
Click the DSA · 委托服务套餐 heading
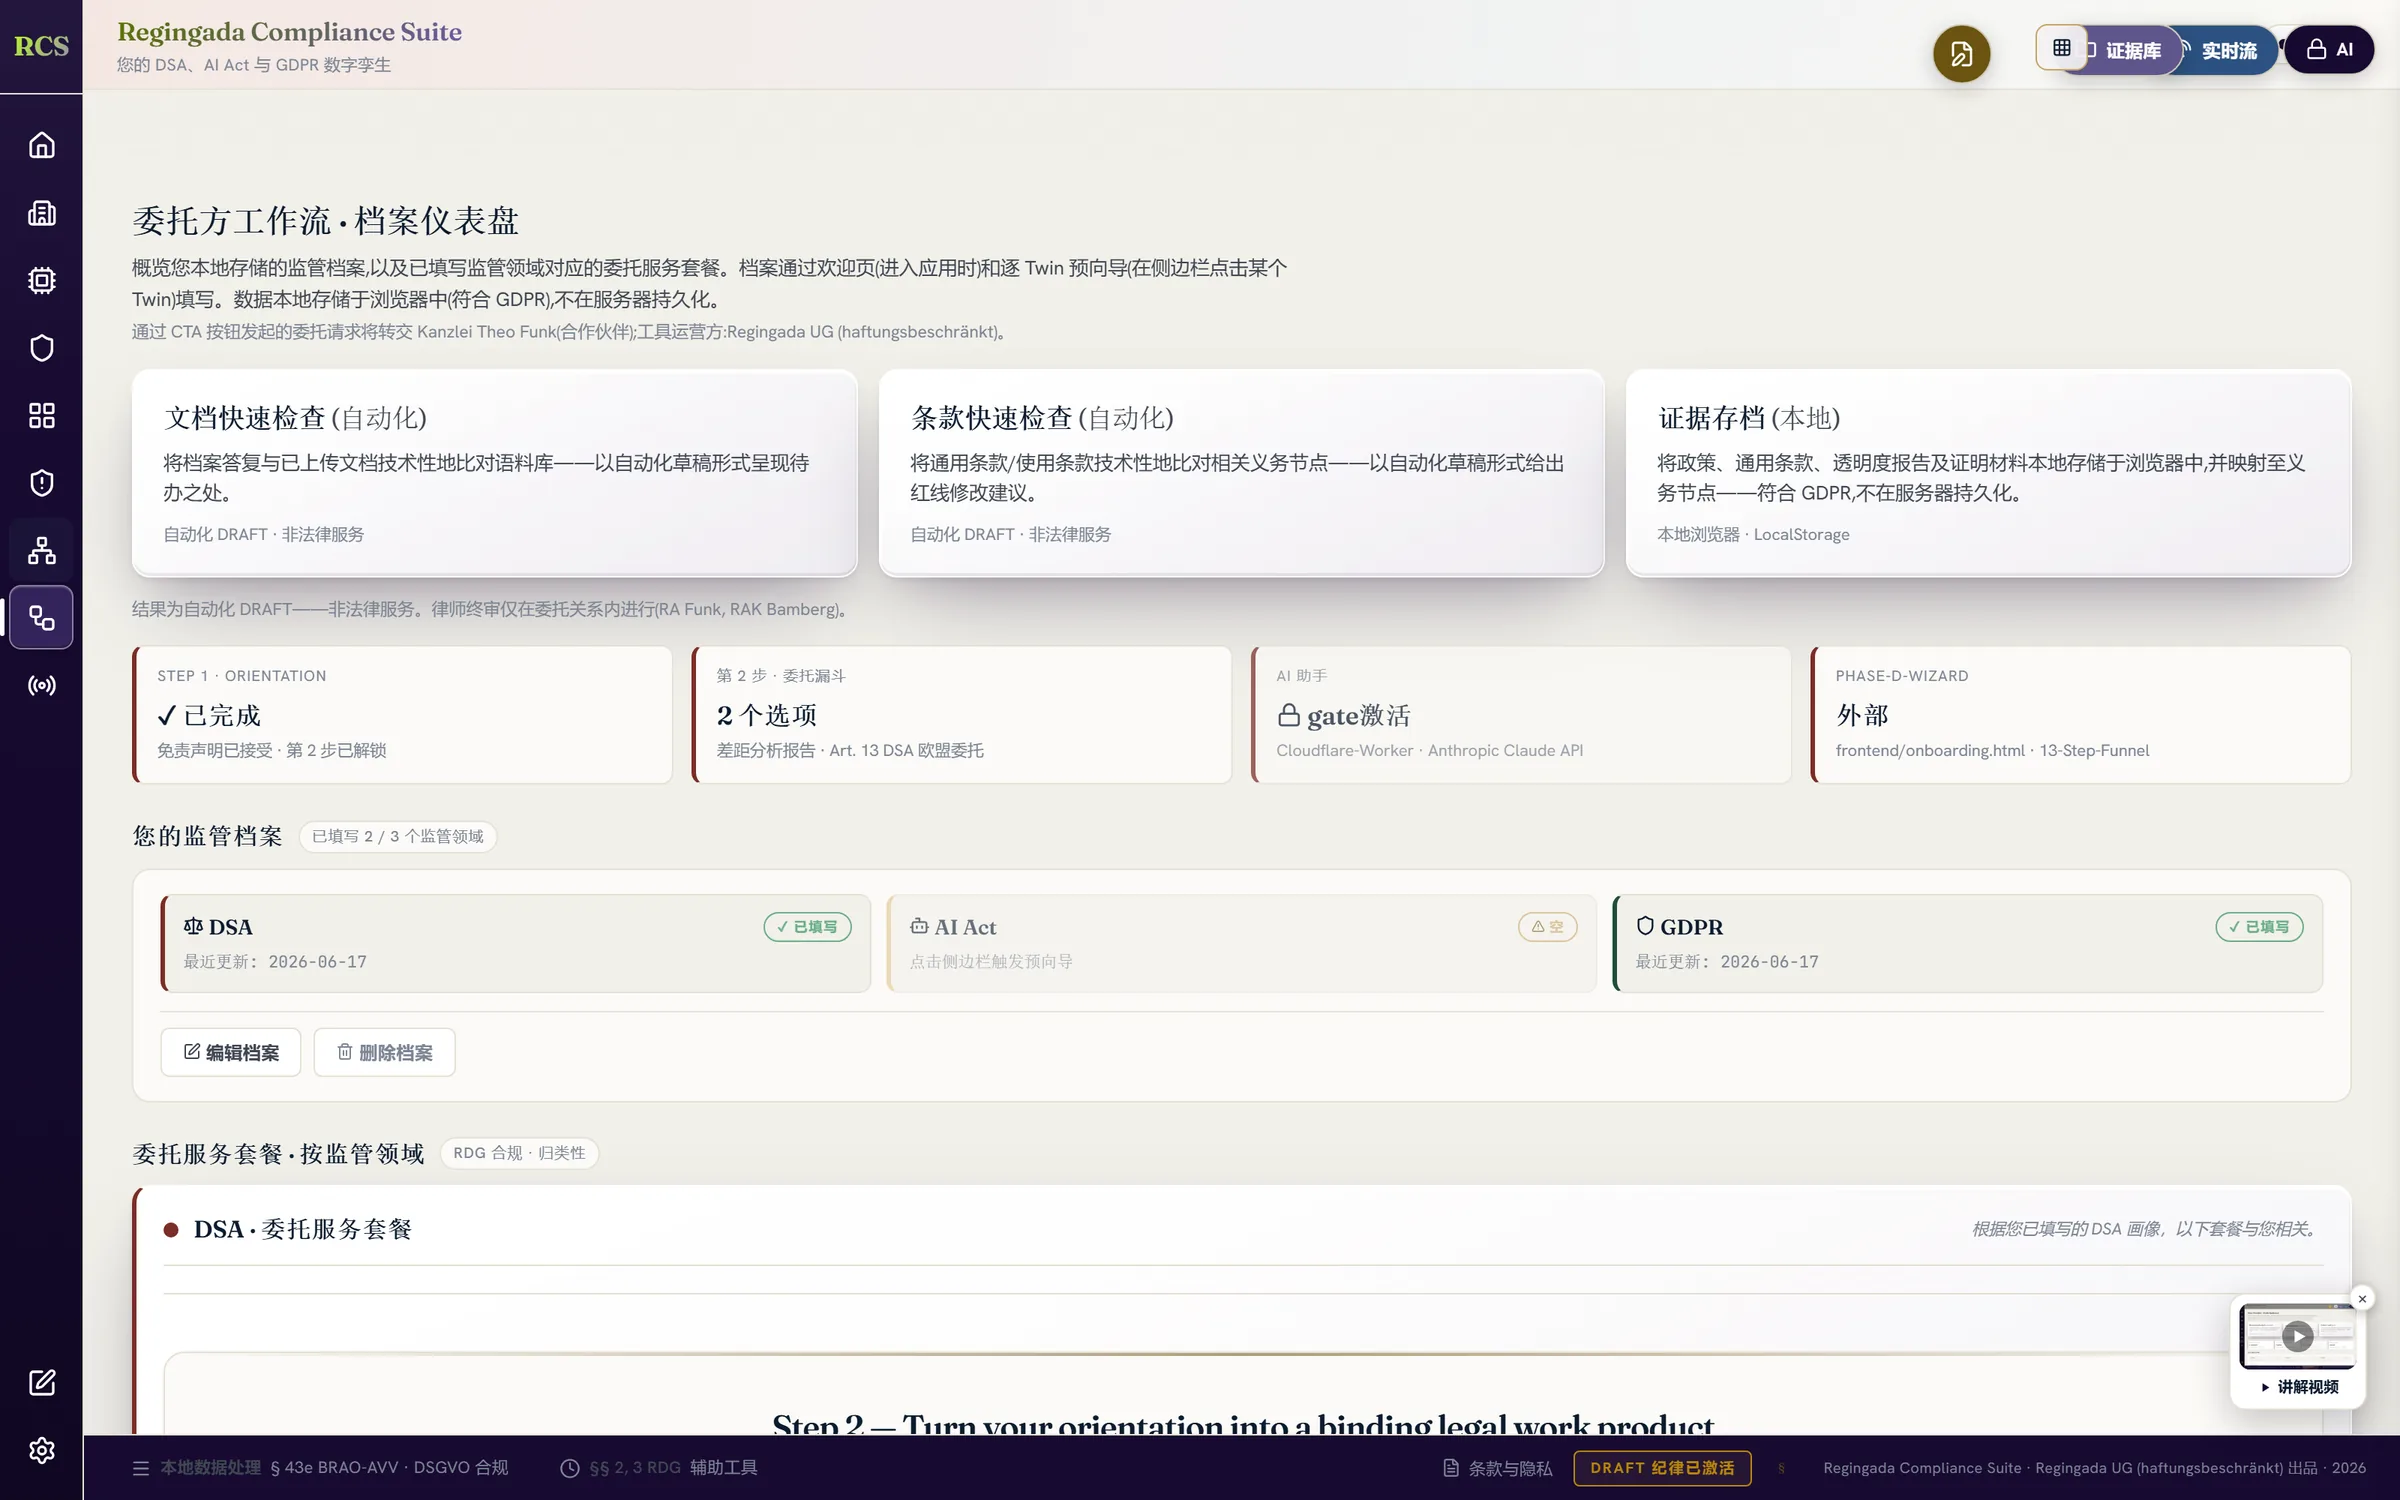pyautogui.click(x=302, y=1229)
